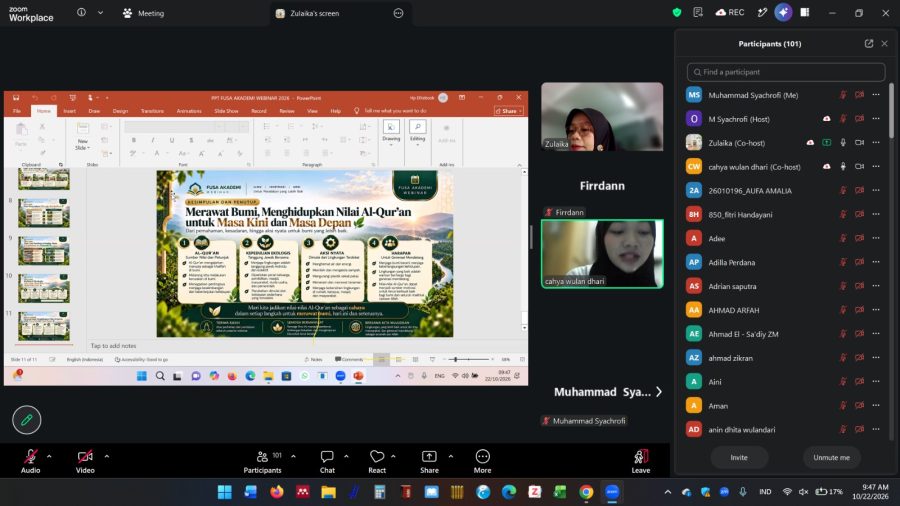Change view with the layout icon
The width and height of the screenshot is (900, 506).
[805, 13]
